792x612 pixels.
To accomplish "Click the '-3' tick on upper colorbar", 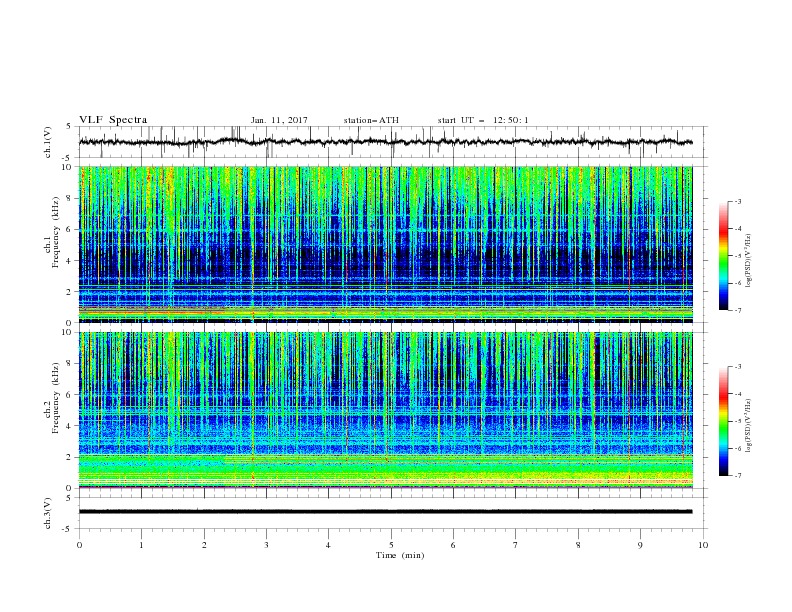I will [737, 201].
